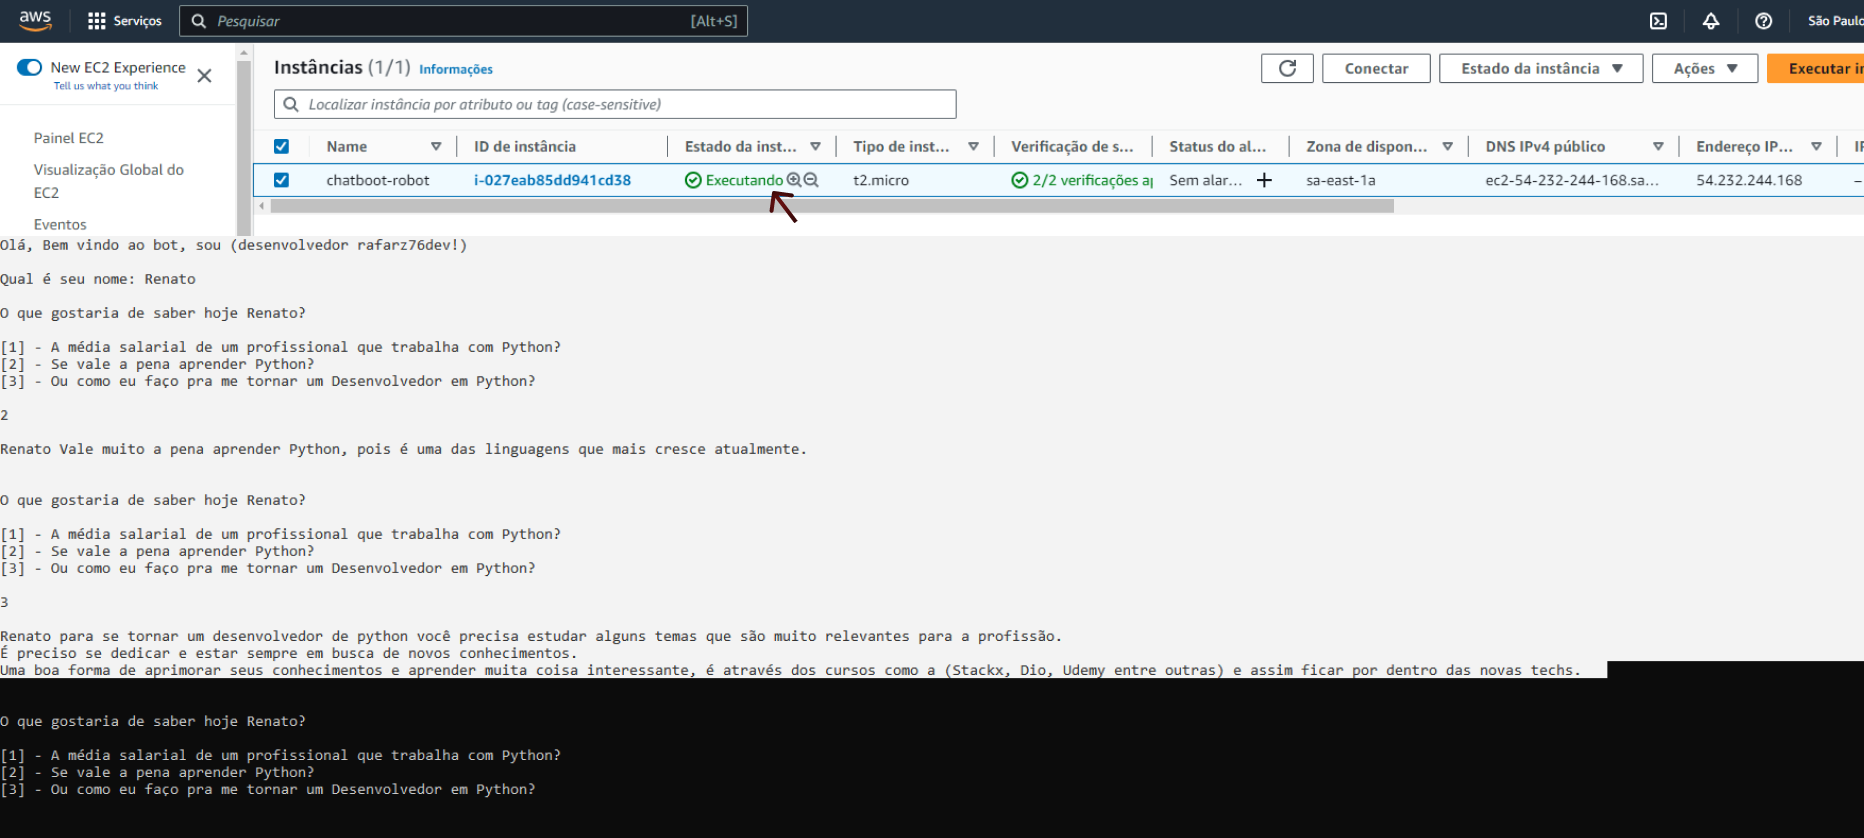Click the 54.232.244.168 IP address
The height and width of the screenshot is (838, 1864).
point(1749,180)
